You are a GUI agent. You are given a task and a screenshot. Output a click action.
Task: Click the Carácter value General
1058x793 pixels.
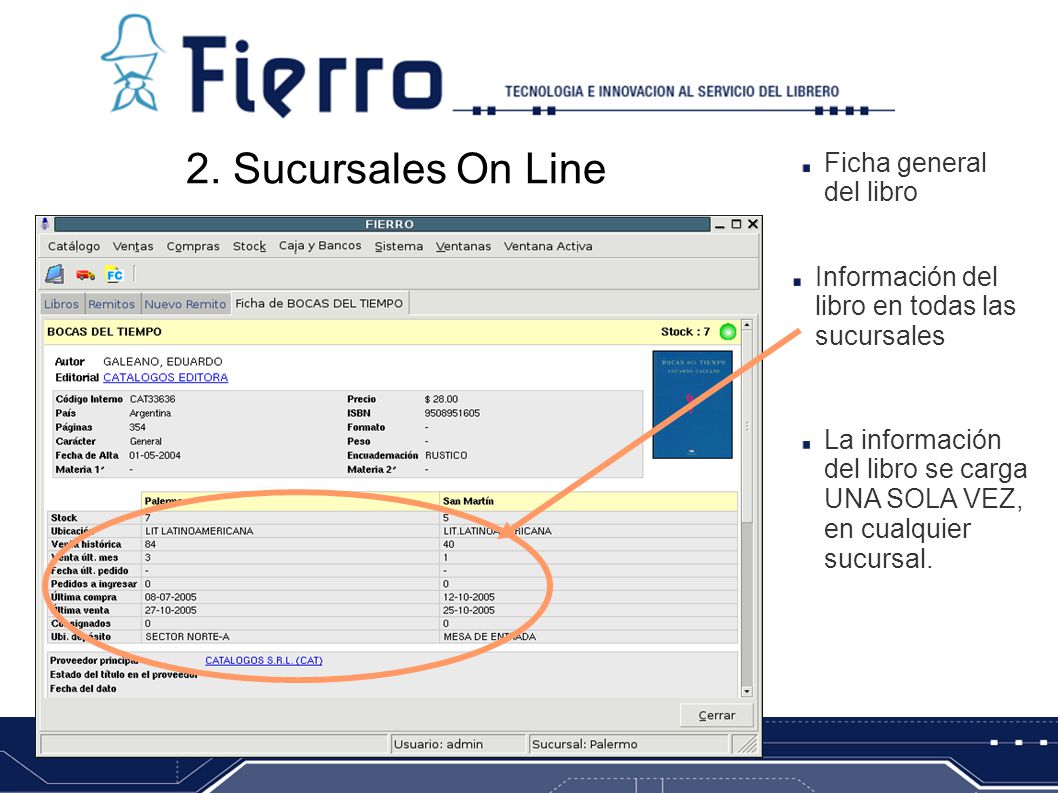[x=146, y=441]
